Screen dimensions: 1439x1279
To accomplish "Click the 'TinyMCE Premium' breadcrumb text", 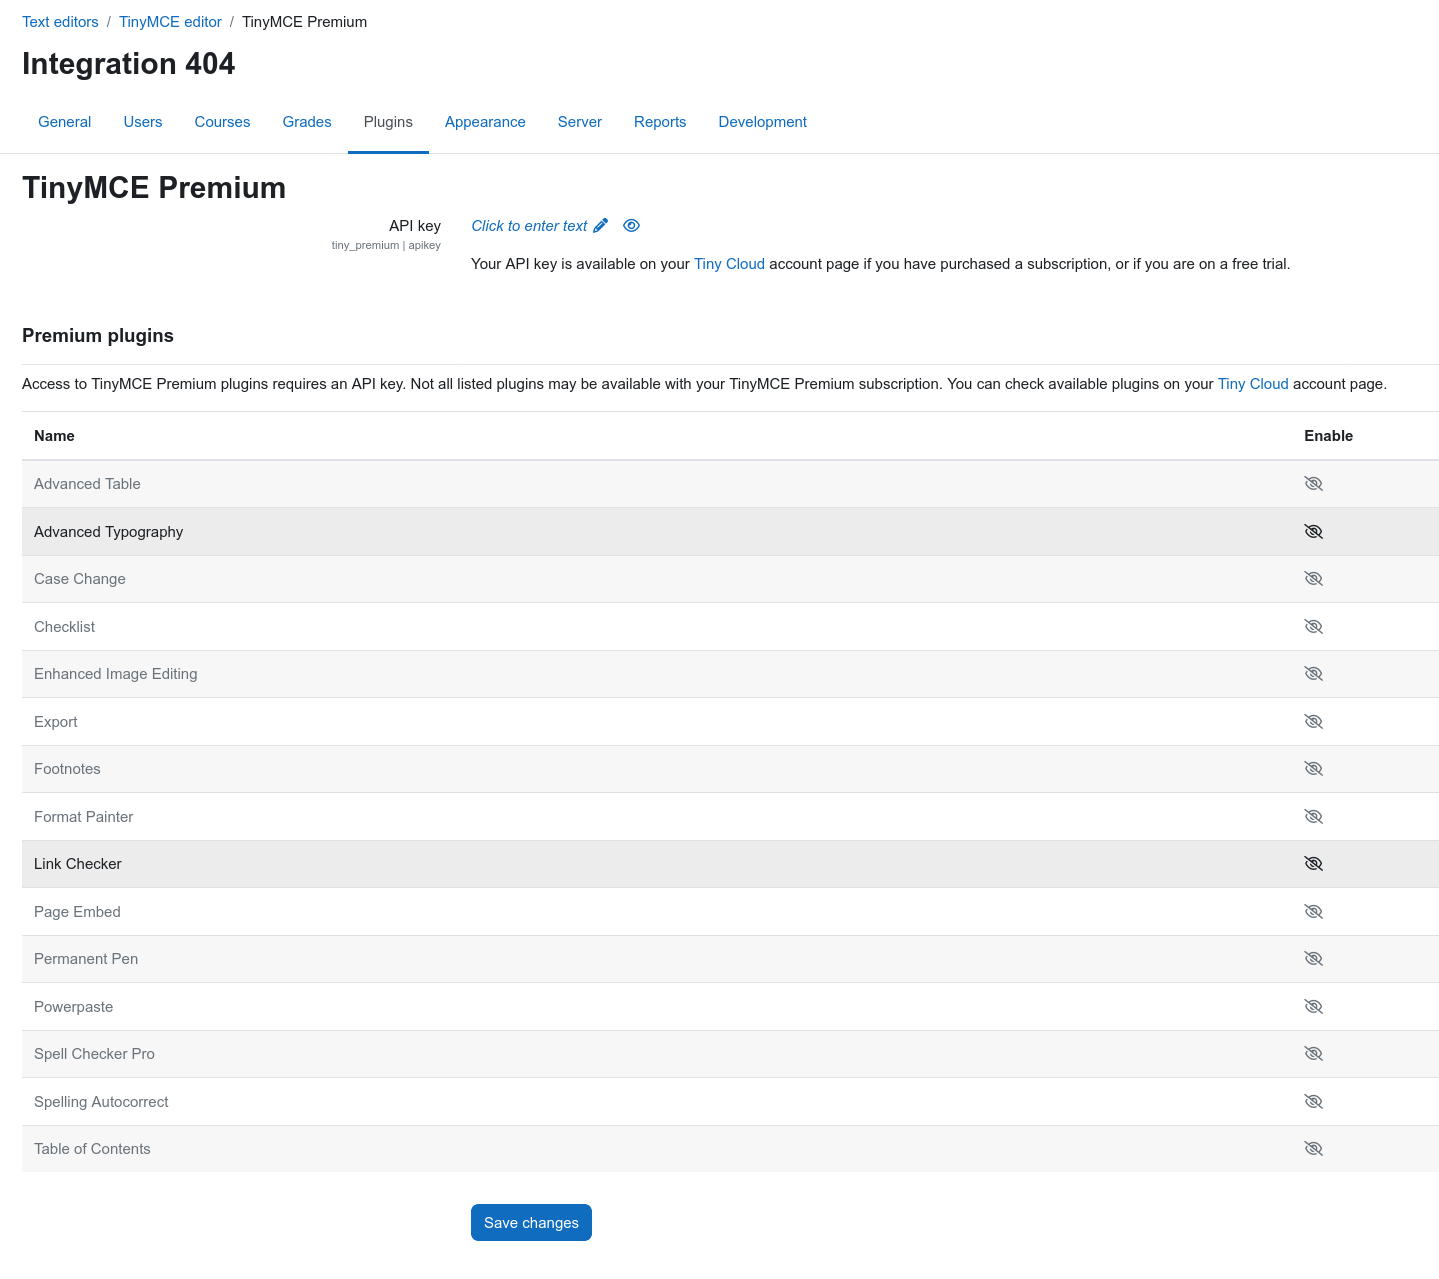I will [304, 22].
